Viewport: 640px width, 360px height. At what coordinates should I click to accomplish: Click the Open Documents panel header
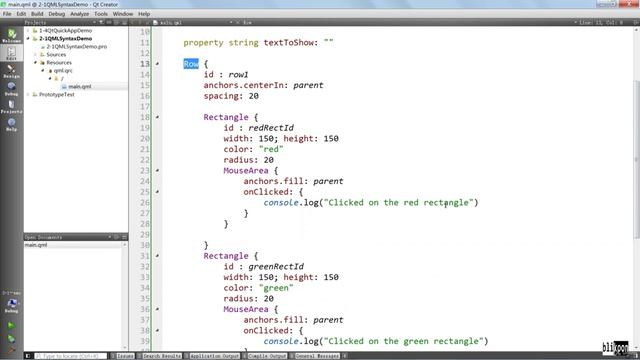pyautogui.click(x=76, y=237)
